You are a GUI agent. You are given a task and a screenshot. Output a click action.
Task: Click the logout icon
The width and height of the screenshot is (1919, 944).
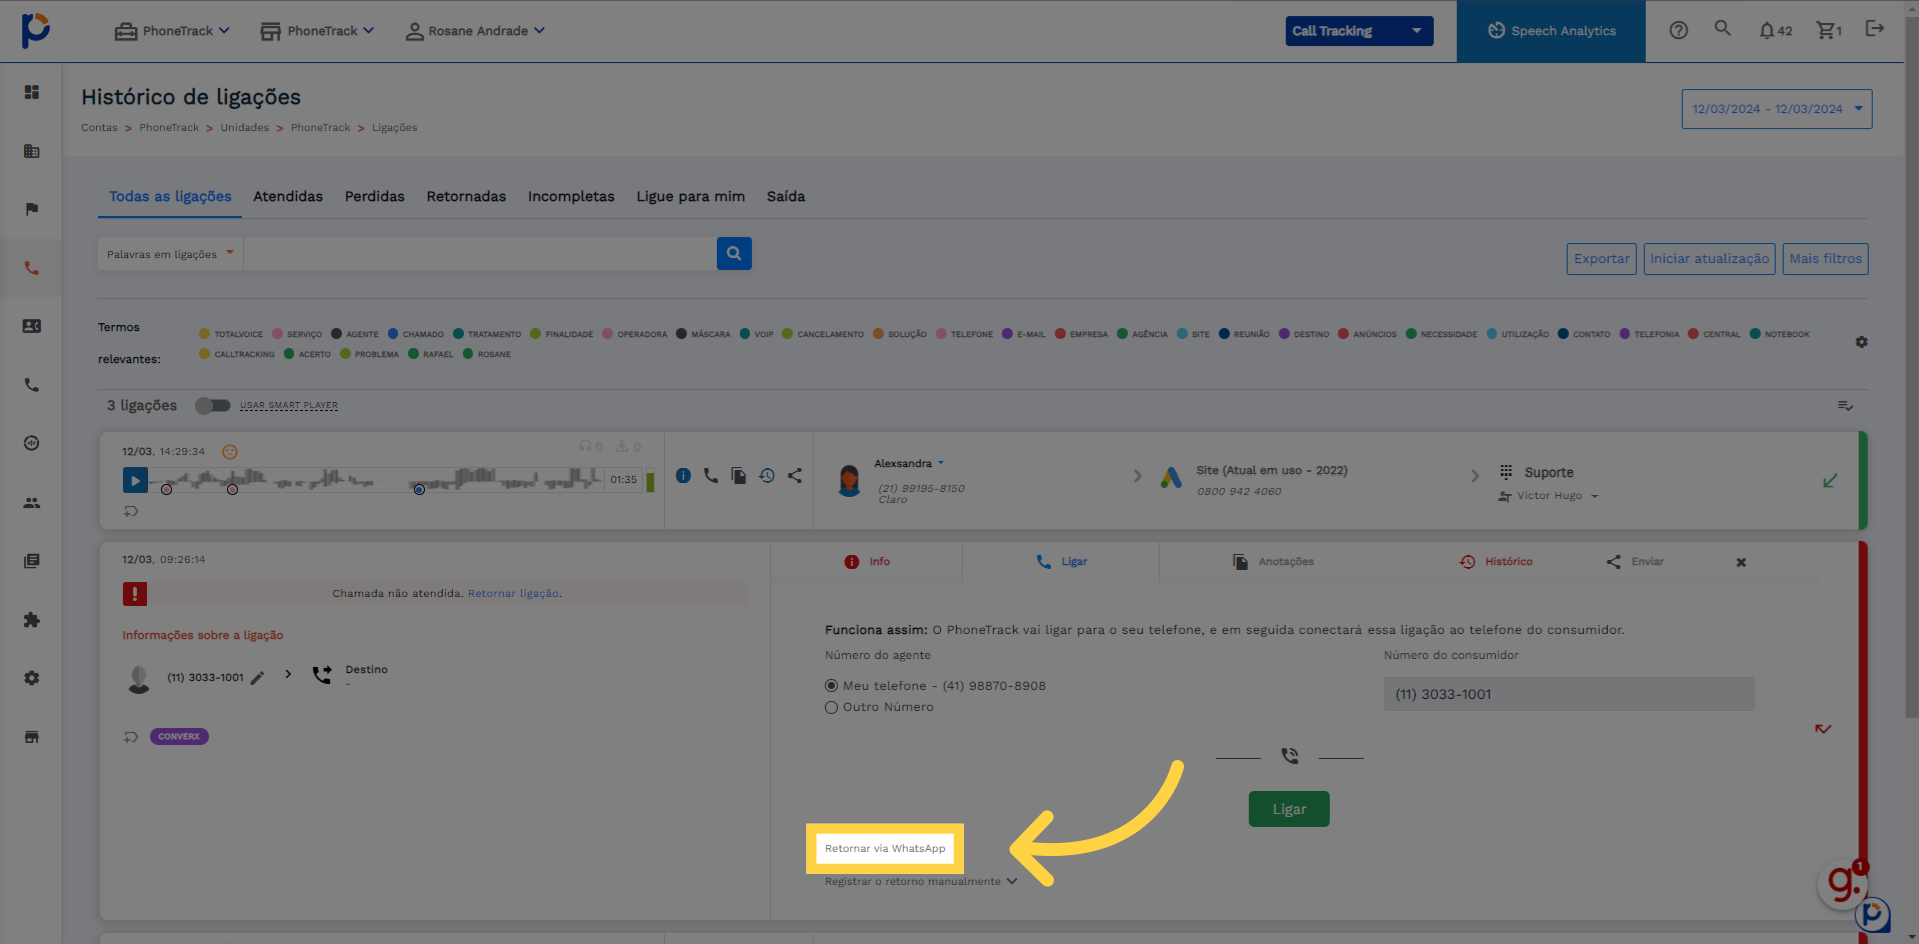1875,29
